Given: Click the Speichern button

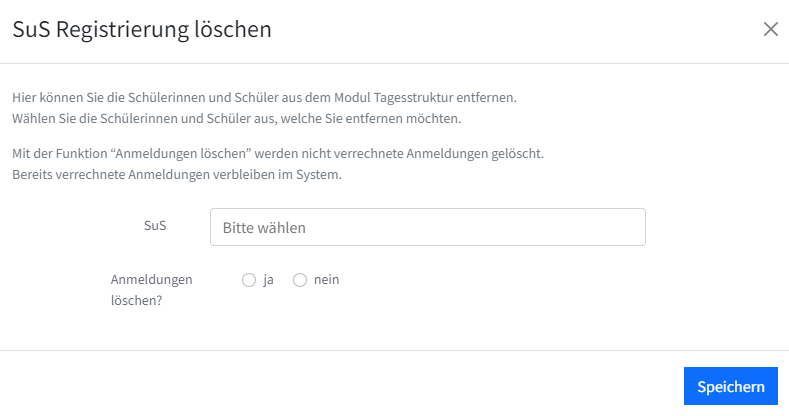Looking at the screenshot, I should pyautogui.click(x=731, y=386).
